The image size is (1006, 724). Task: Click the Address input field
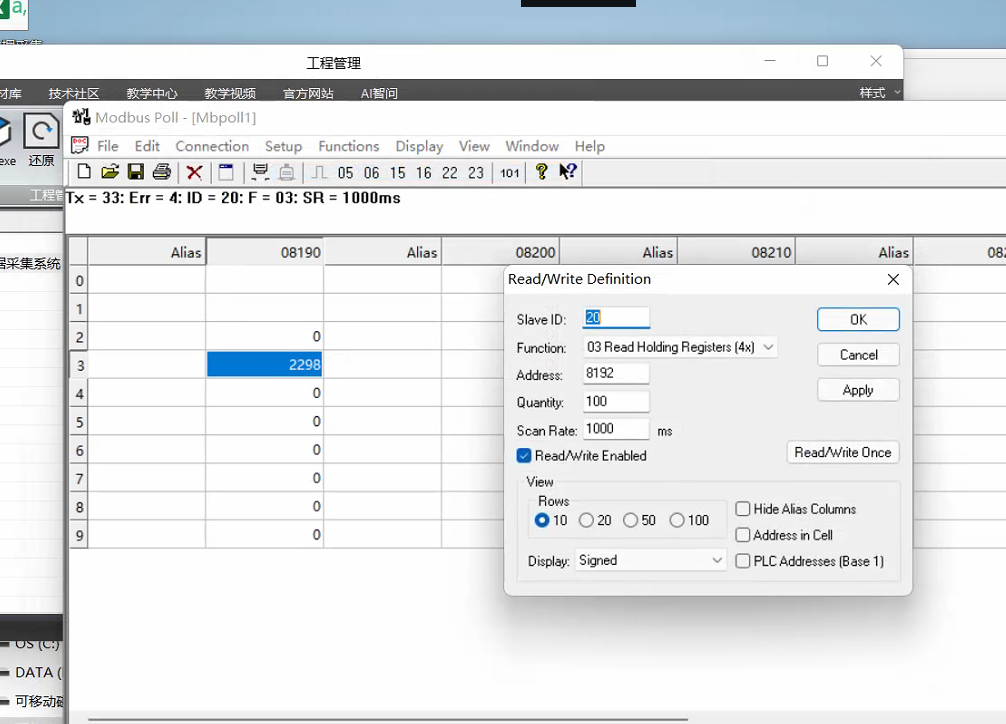616,374
